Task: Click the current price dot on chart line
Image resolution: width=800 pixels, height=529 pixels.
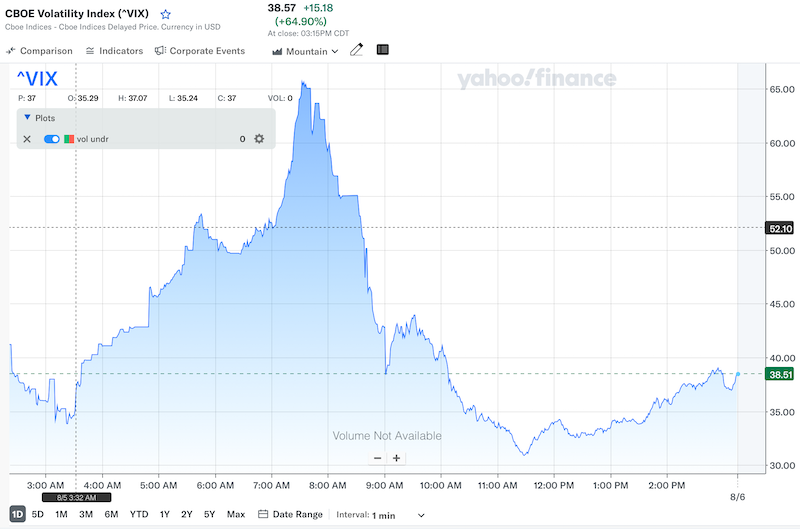Action: point(738,374)
